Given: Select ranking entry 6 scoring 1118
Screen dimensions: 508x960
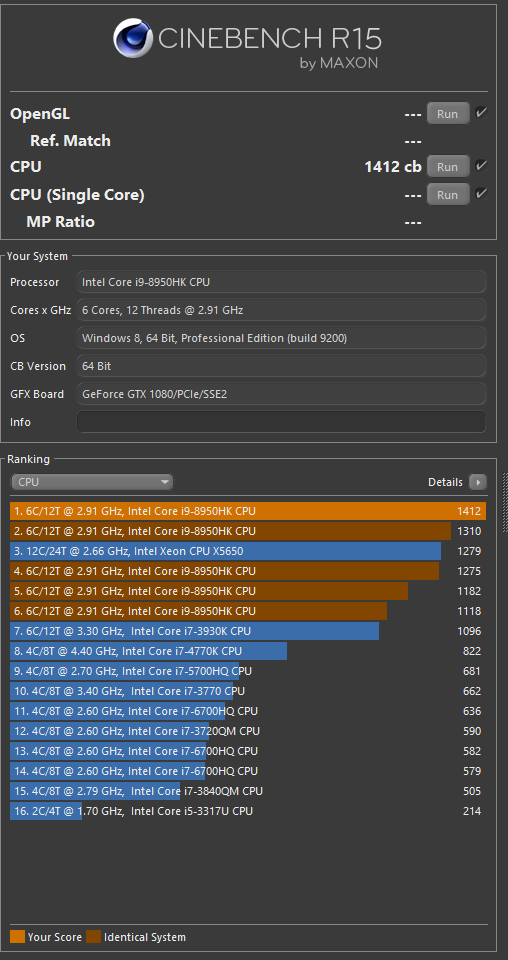Looking at the screenshot, I should click(x=248, y=611).
